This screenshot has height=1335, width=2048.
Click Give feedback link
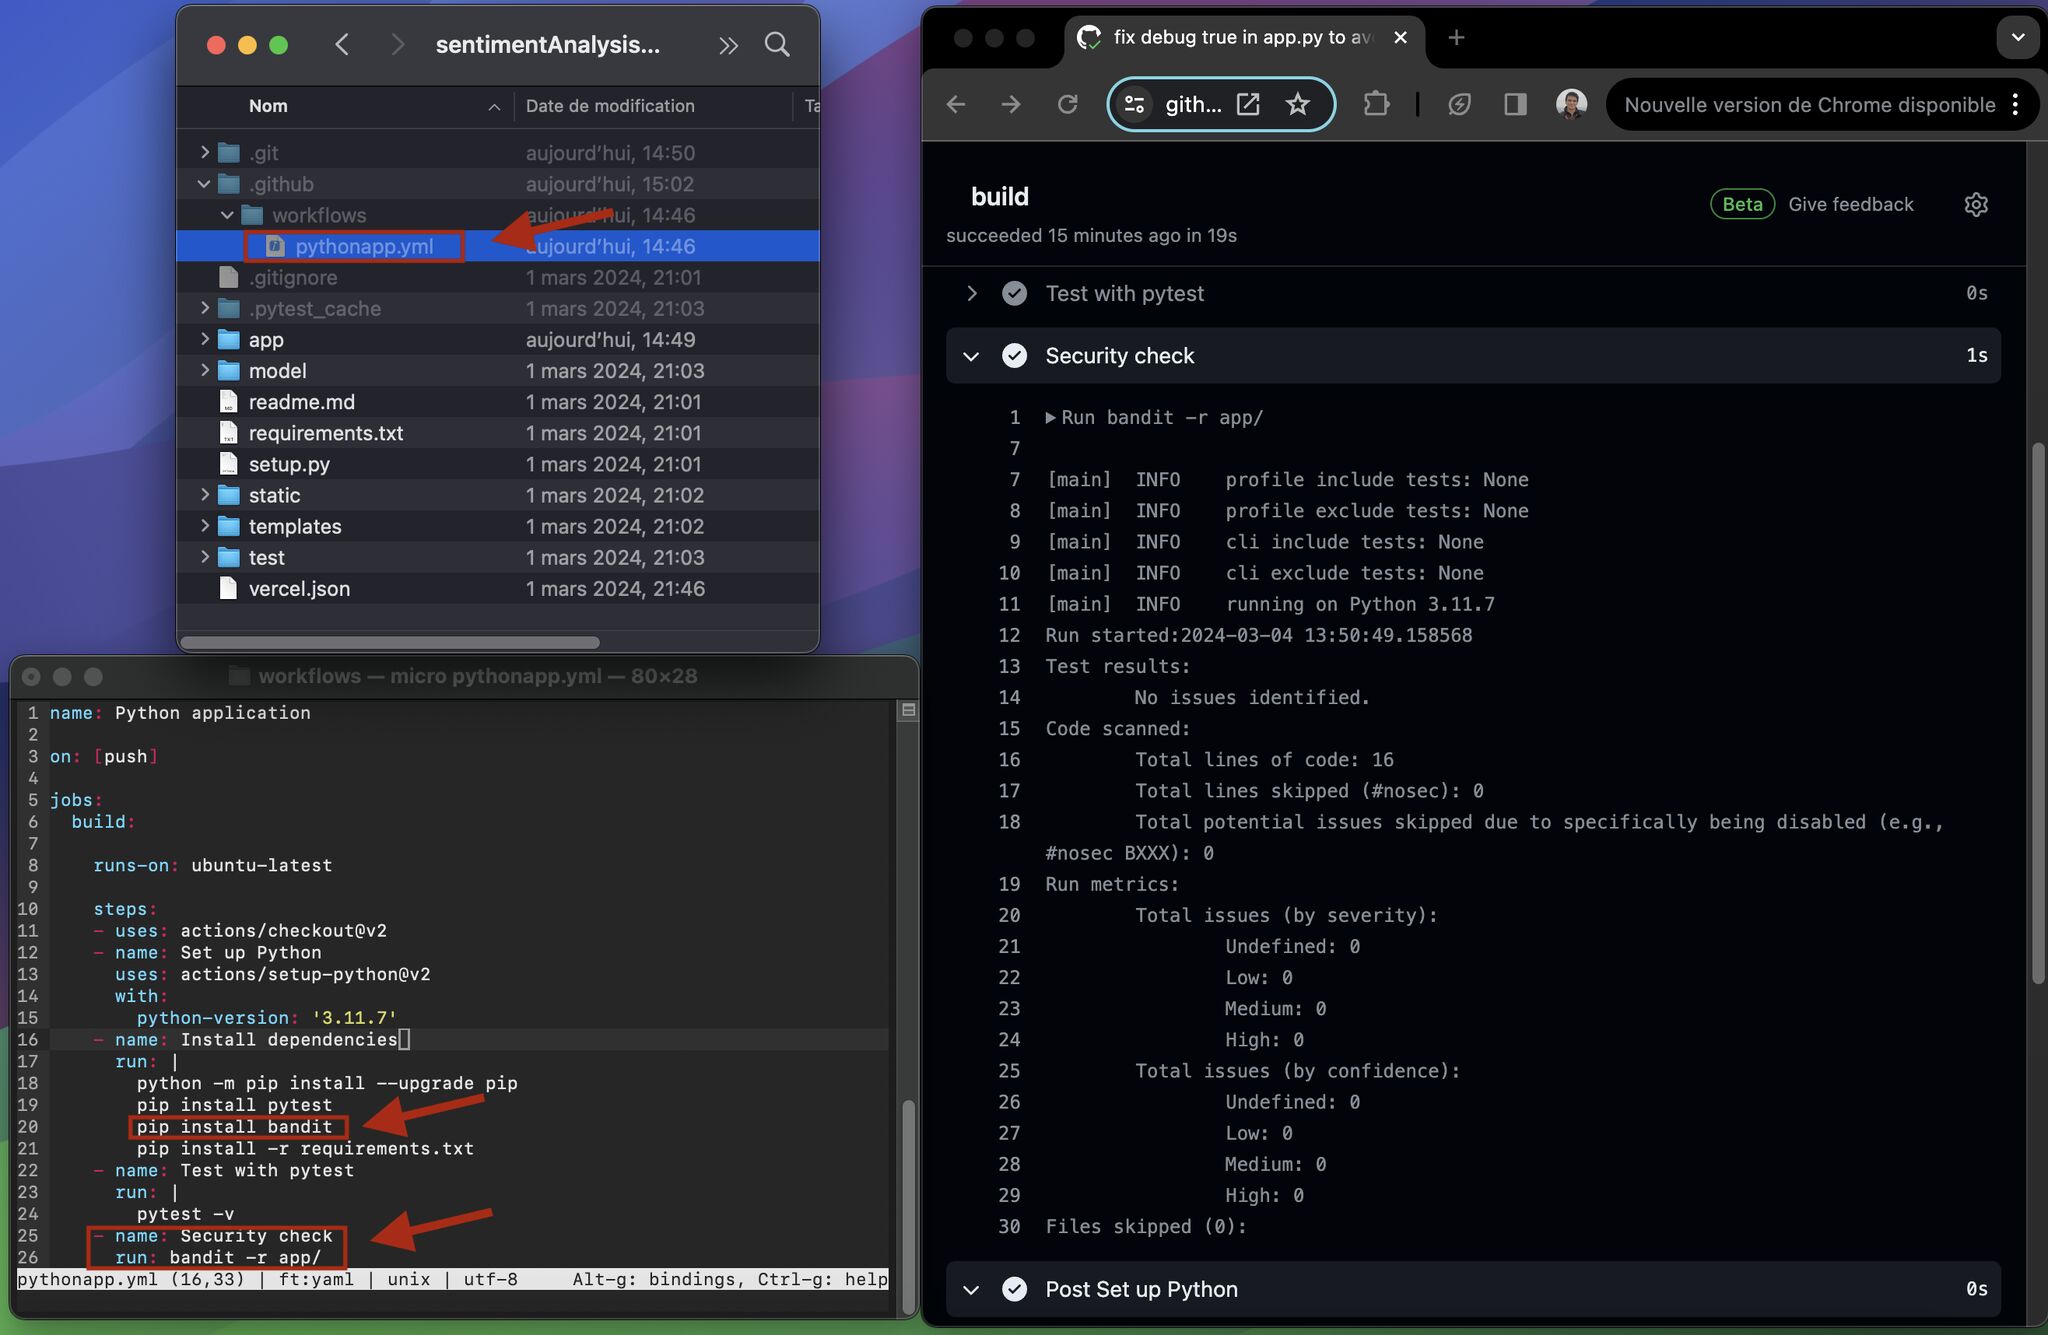(1850, 204)
